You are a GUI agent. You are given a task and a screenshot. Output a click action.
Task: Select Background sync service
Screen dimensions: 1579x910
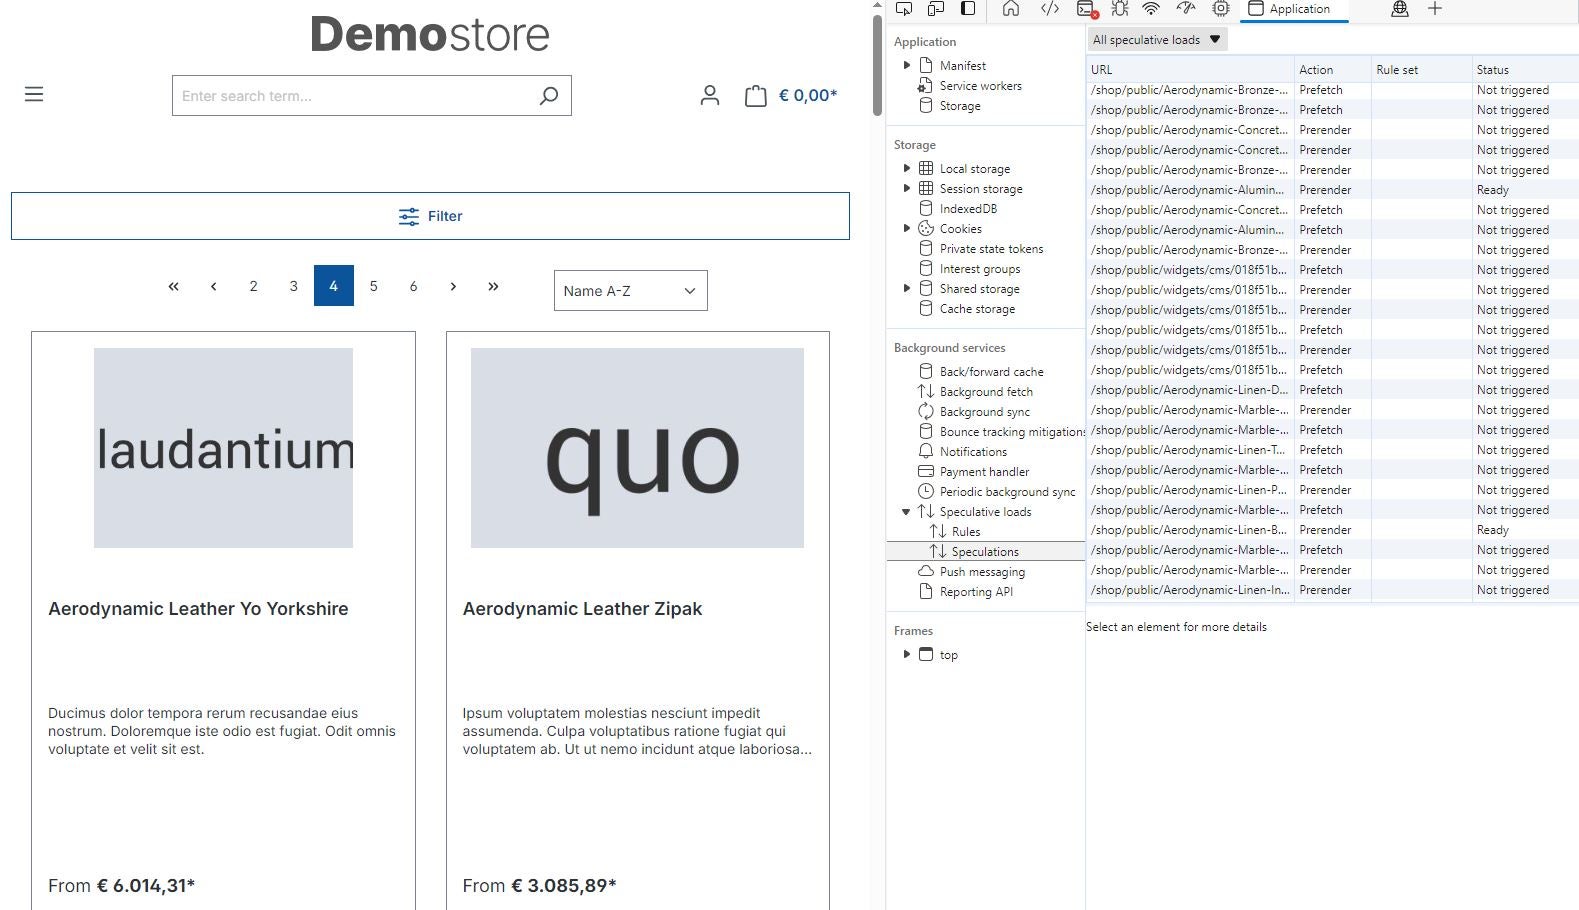[x=984, y=412]
